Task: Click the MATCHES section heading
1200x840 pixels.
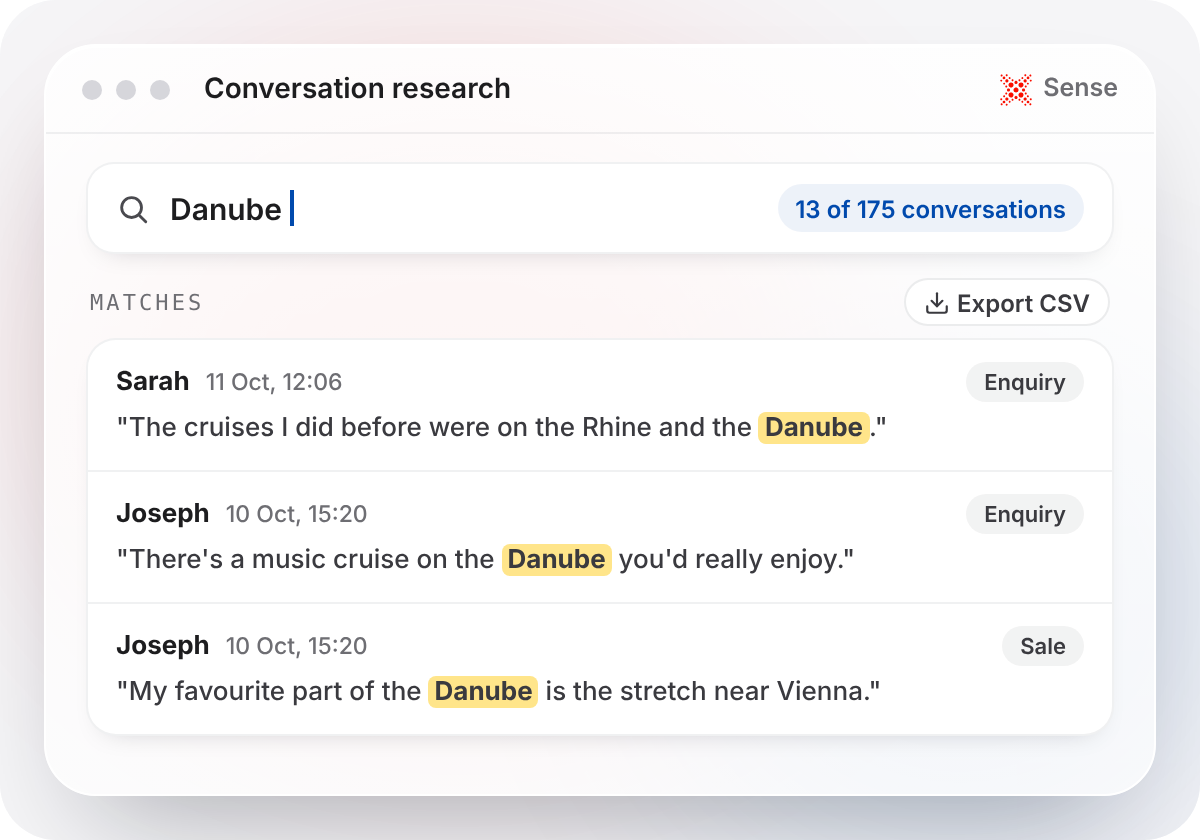Action: point(146,302)
